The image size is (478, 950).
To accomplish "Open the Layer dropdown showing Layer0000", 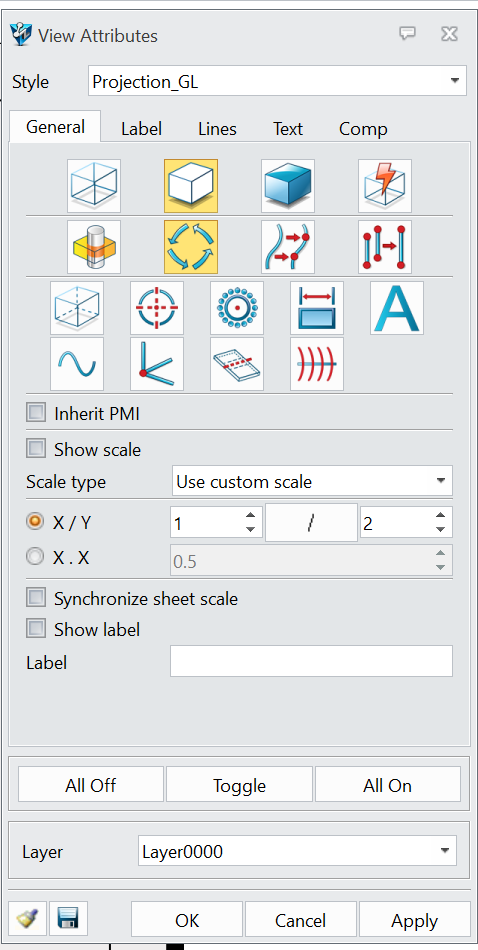I will pos(297,852).
